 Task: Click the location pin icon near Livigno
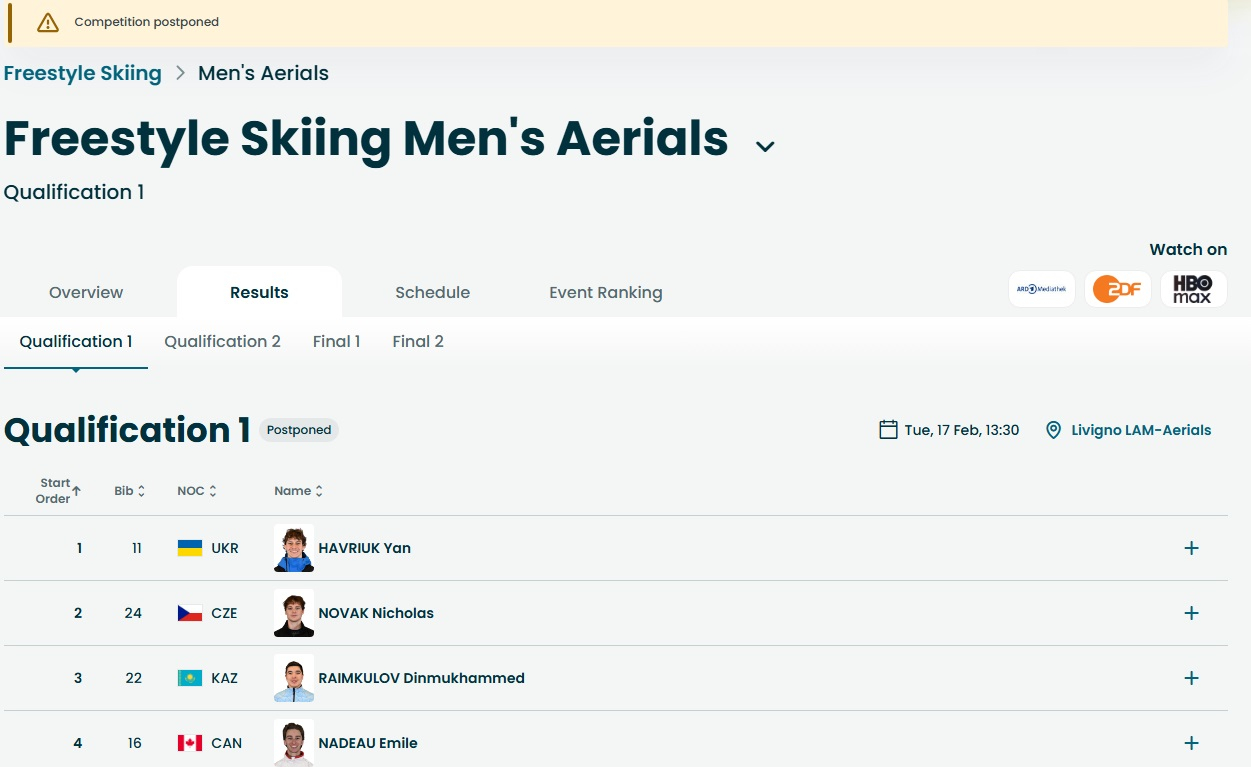point(1053,430)
